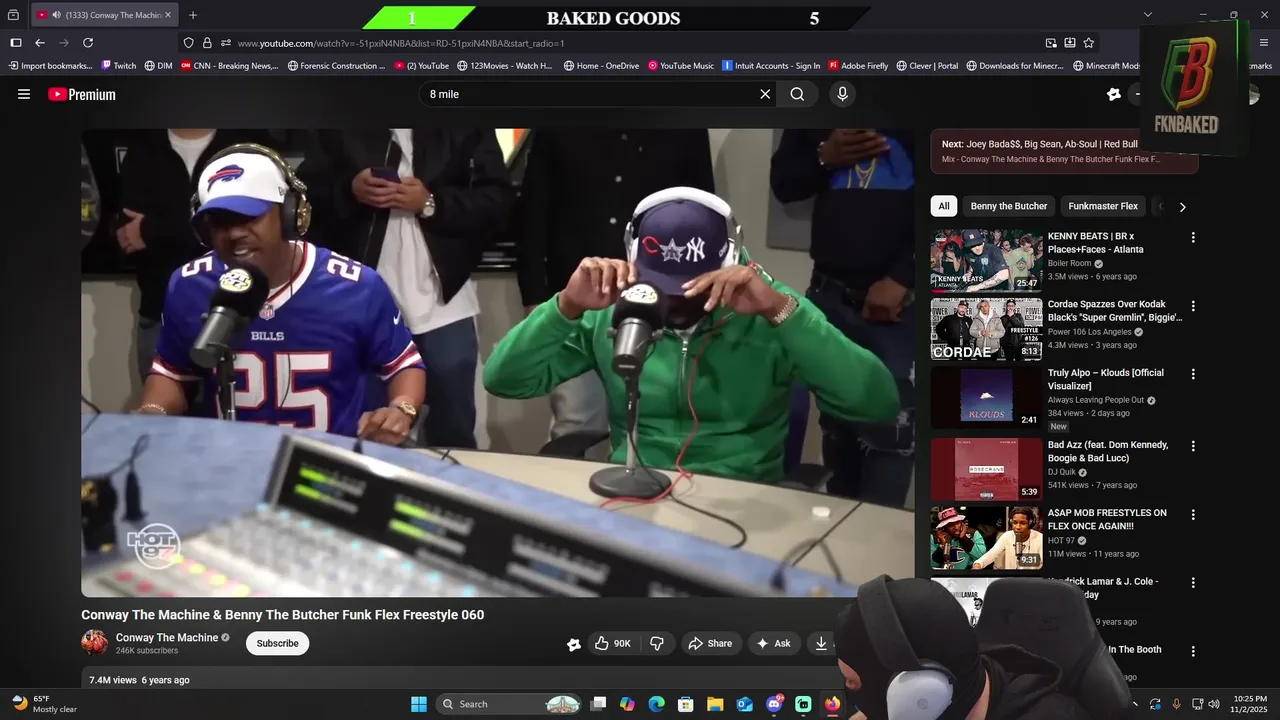Open the Klouds visualizer thumbnail
This screenshot has height=720, width=1280.
click(x=987, y=397)
